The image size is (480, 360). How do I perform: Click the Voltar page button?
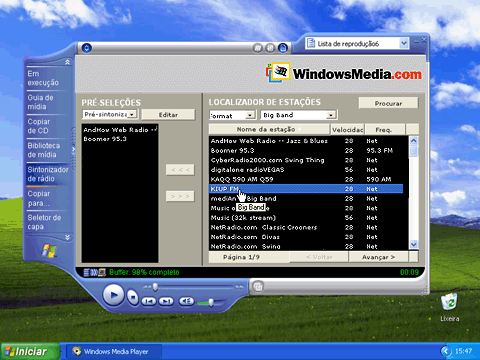(319, 257)
